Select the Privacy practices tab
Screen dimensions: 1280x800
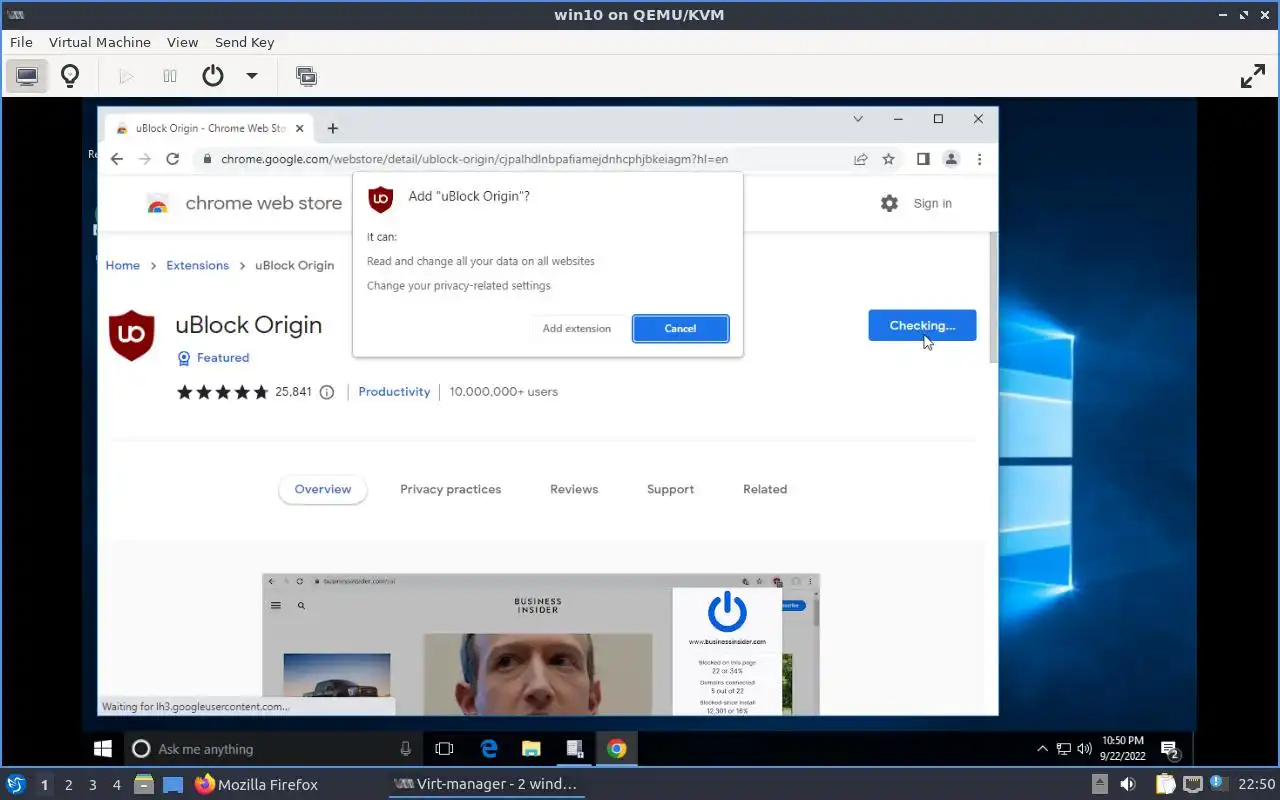(450, 489)
